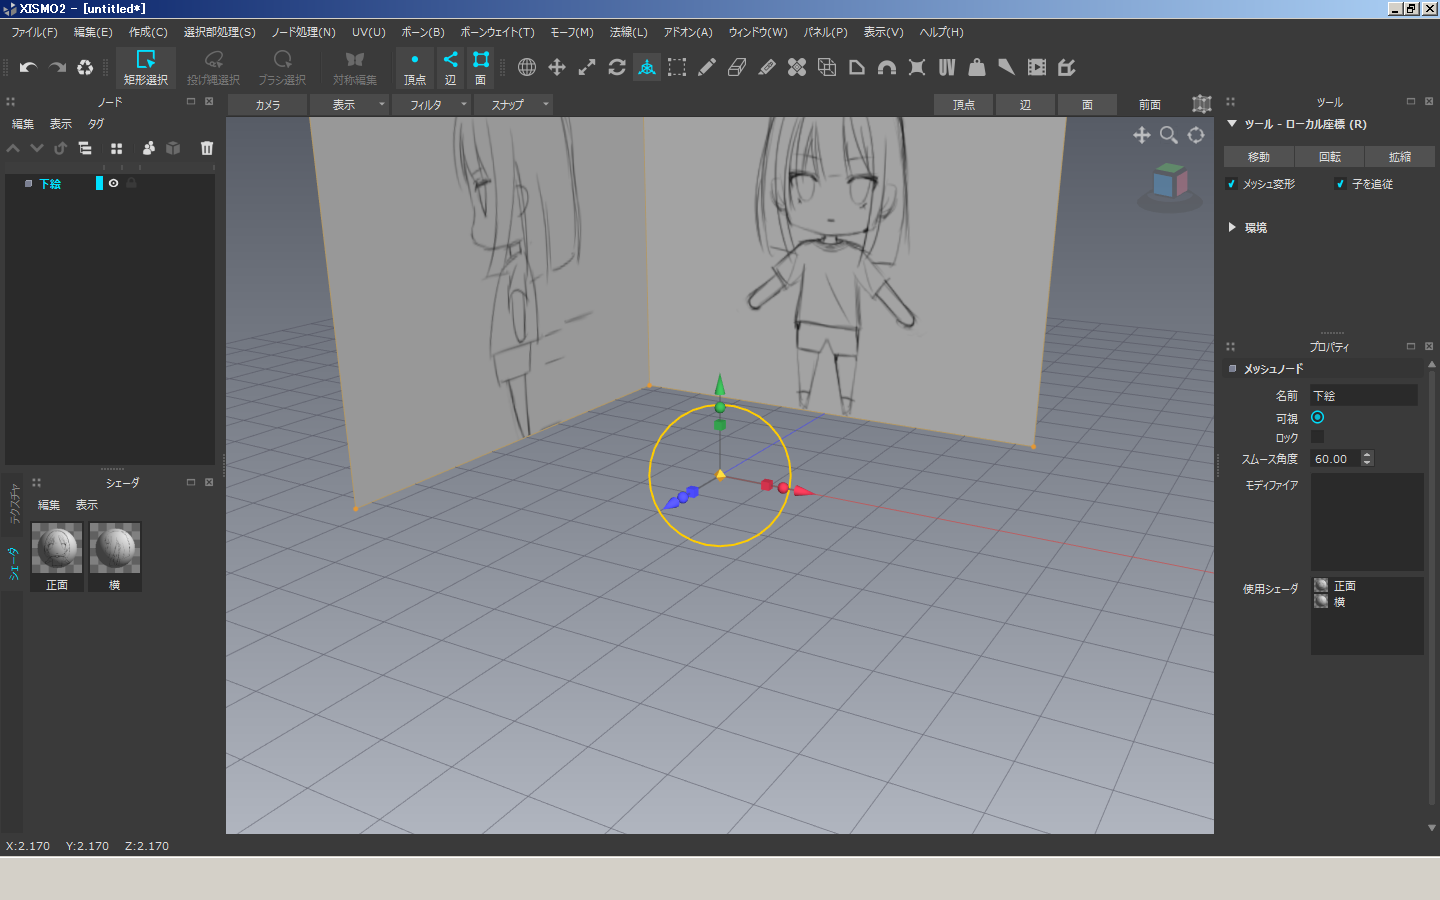This screenshot has width=1440, height=900.
Task: Click the bandage patch tool icon
Action: point(797,67)
